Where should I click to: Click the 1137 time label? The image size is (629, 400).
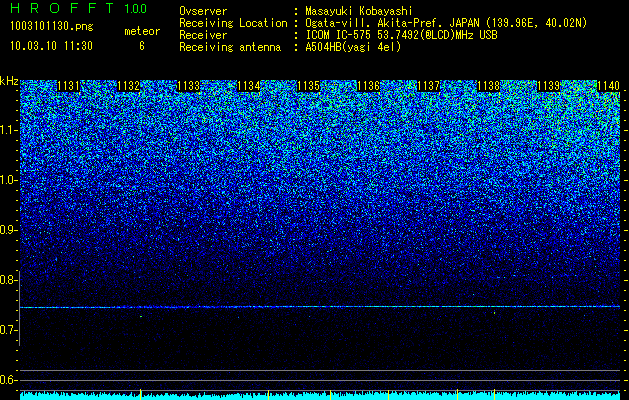pos(428,86)
